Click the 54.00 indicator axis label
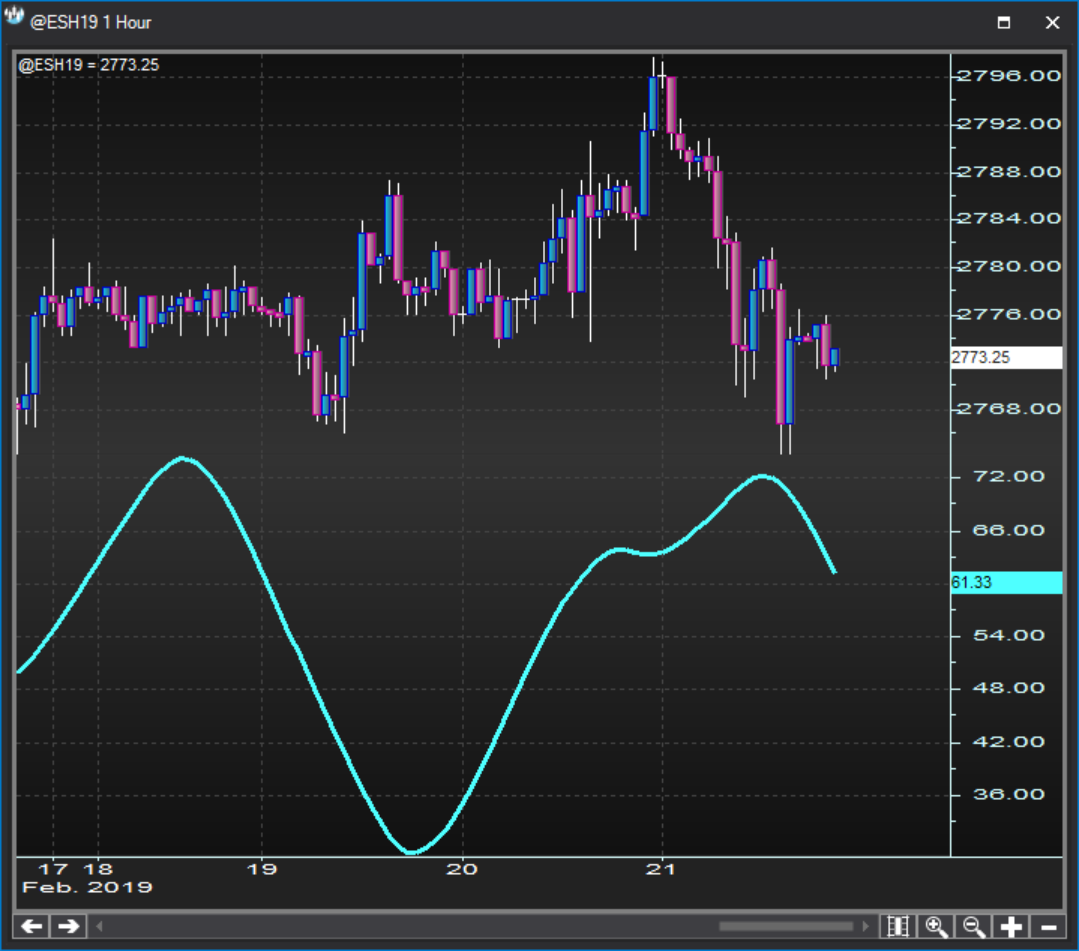Image resolution: width=1079 pixels, height=951 pixels. click(1009, 635)
